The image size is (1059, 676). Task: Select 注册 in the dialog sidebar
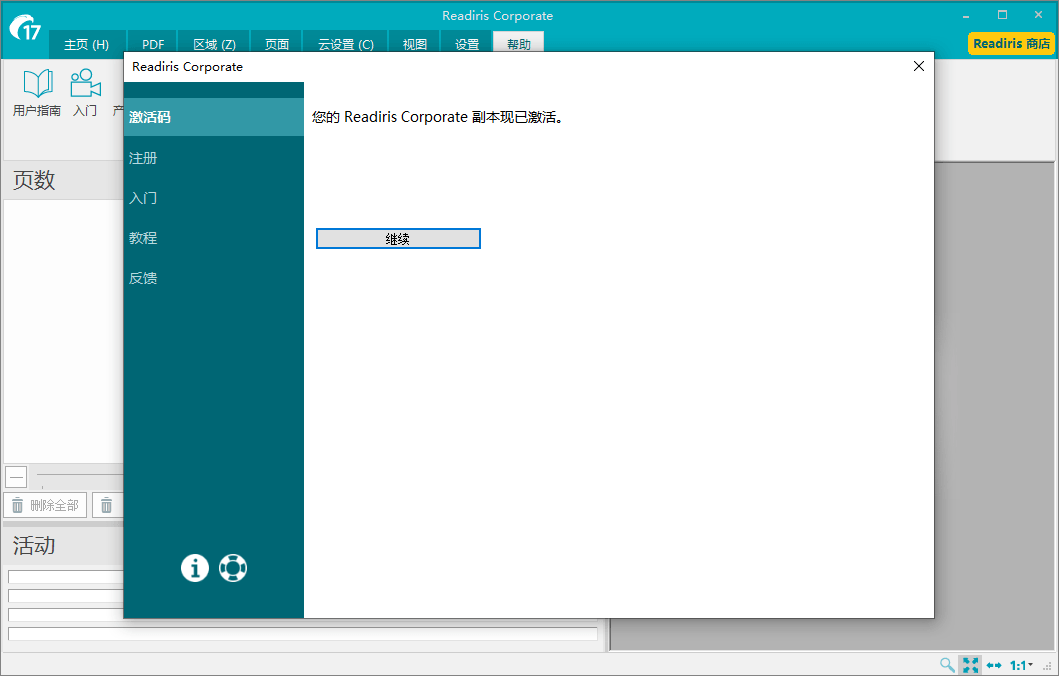coord(143,158)
